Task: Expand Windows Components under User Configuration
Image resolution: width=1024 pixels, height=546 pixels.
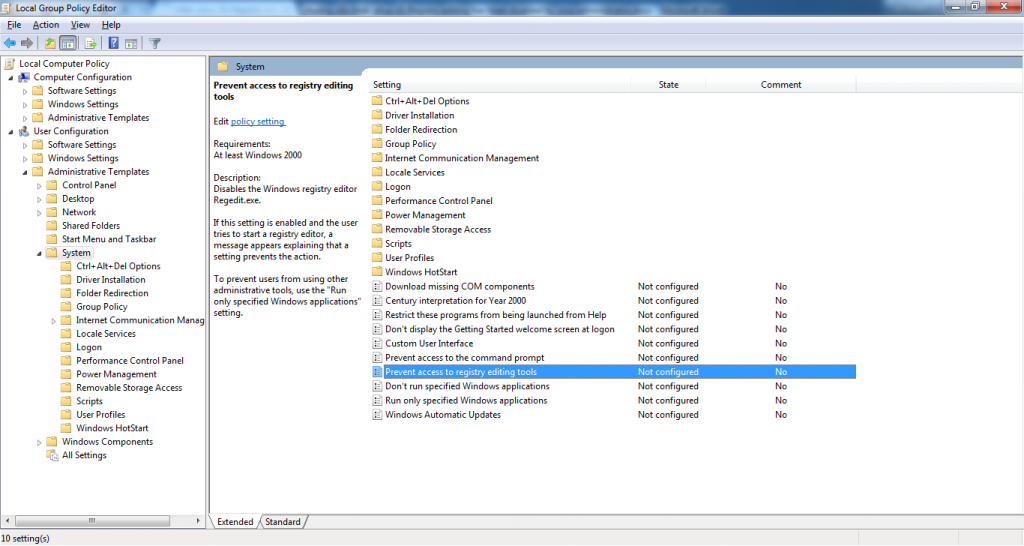Action: pos(40,442)
